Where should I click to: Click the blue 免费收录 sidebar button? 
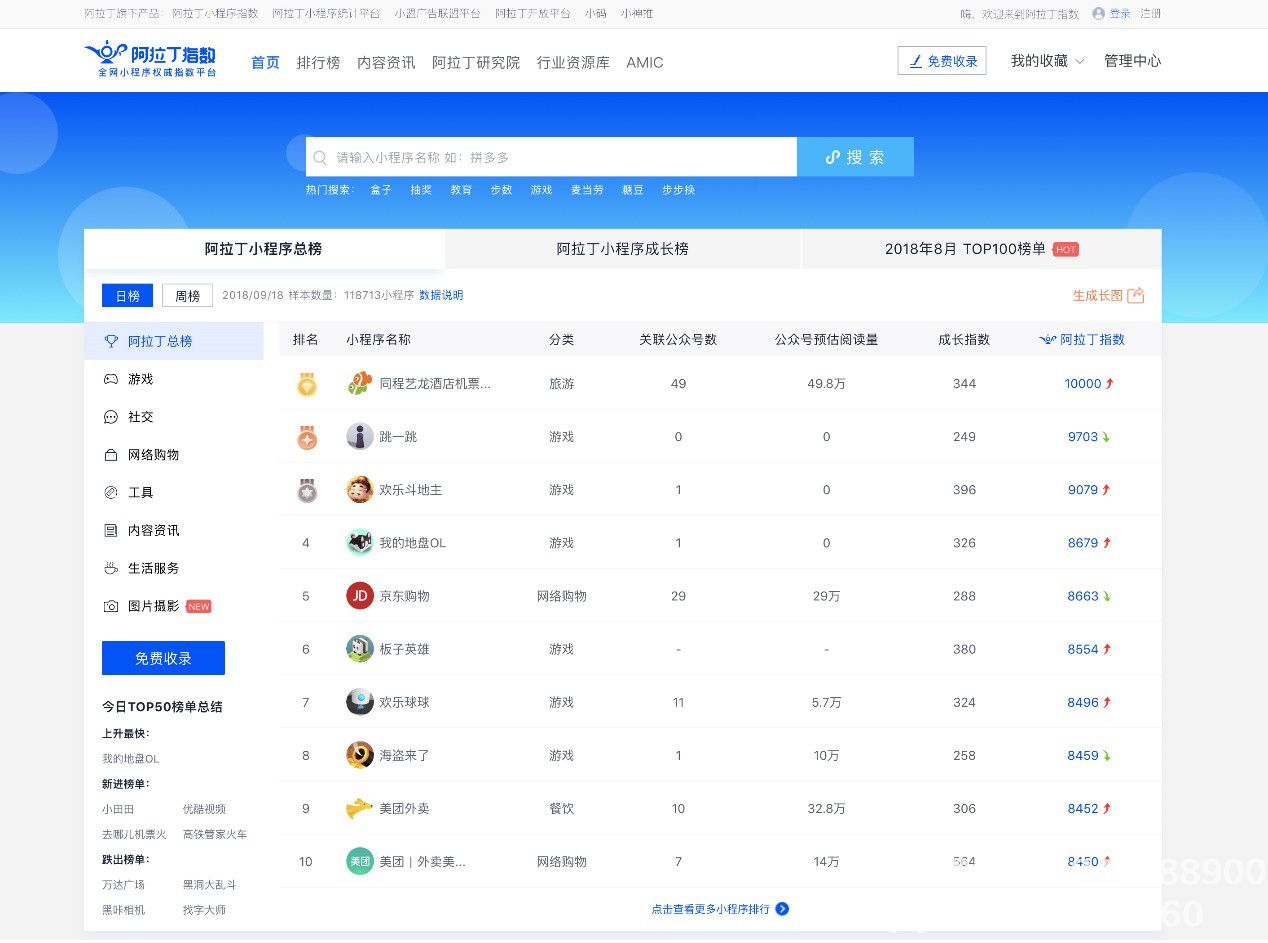163,658
